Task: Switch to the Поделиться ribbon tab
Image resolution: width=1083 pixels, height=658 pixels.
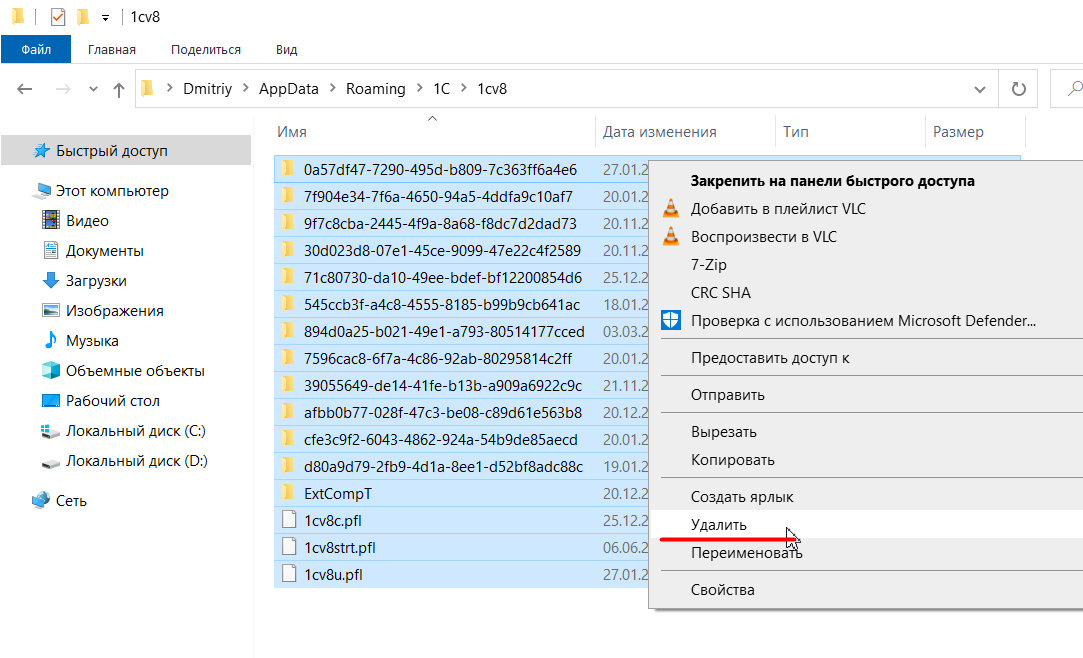Action: [206, 50]
